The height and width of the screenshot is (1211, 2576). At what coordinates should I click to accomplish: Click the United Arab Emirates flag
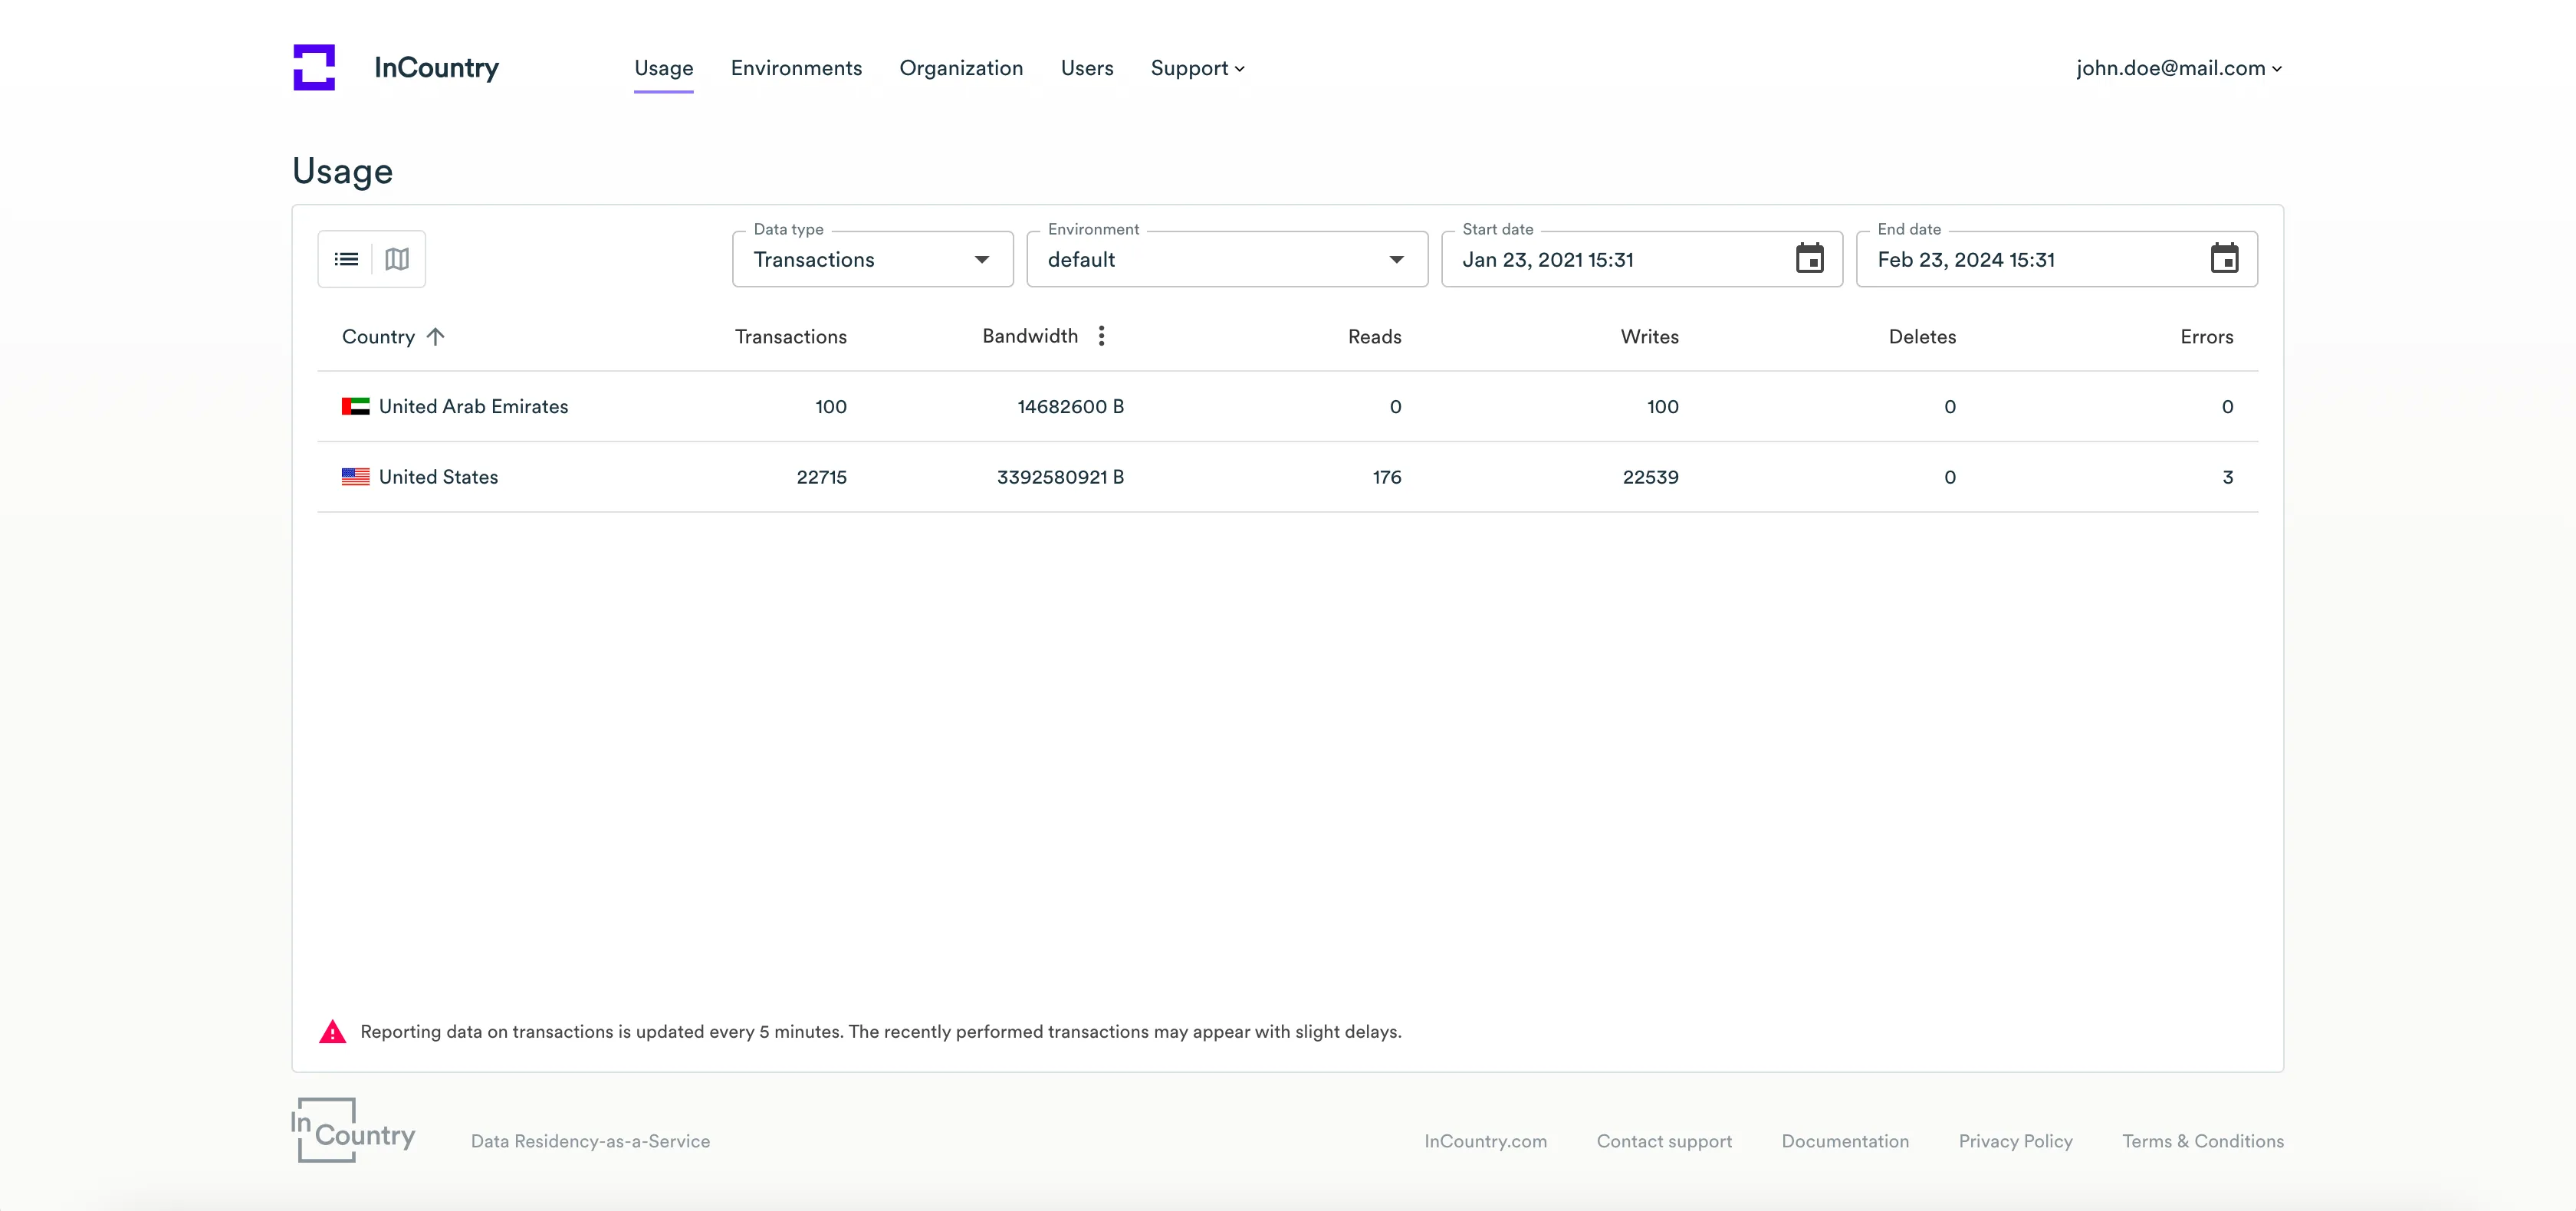355,407
